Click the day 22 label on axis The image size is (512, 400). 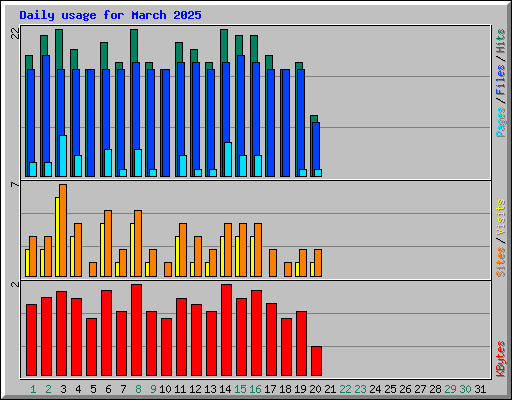tap(345, 389)
